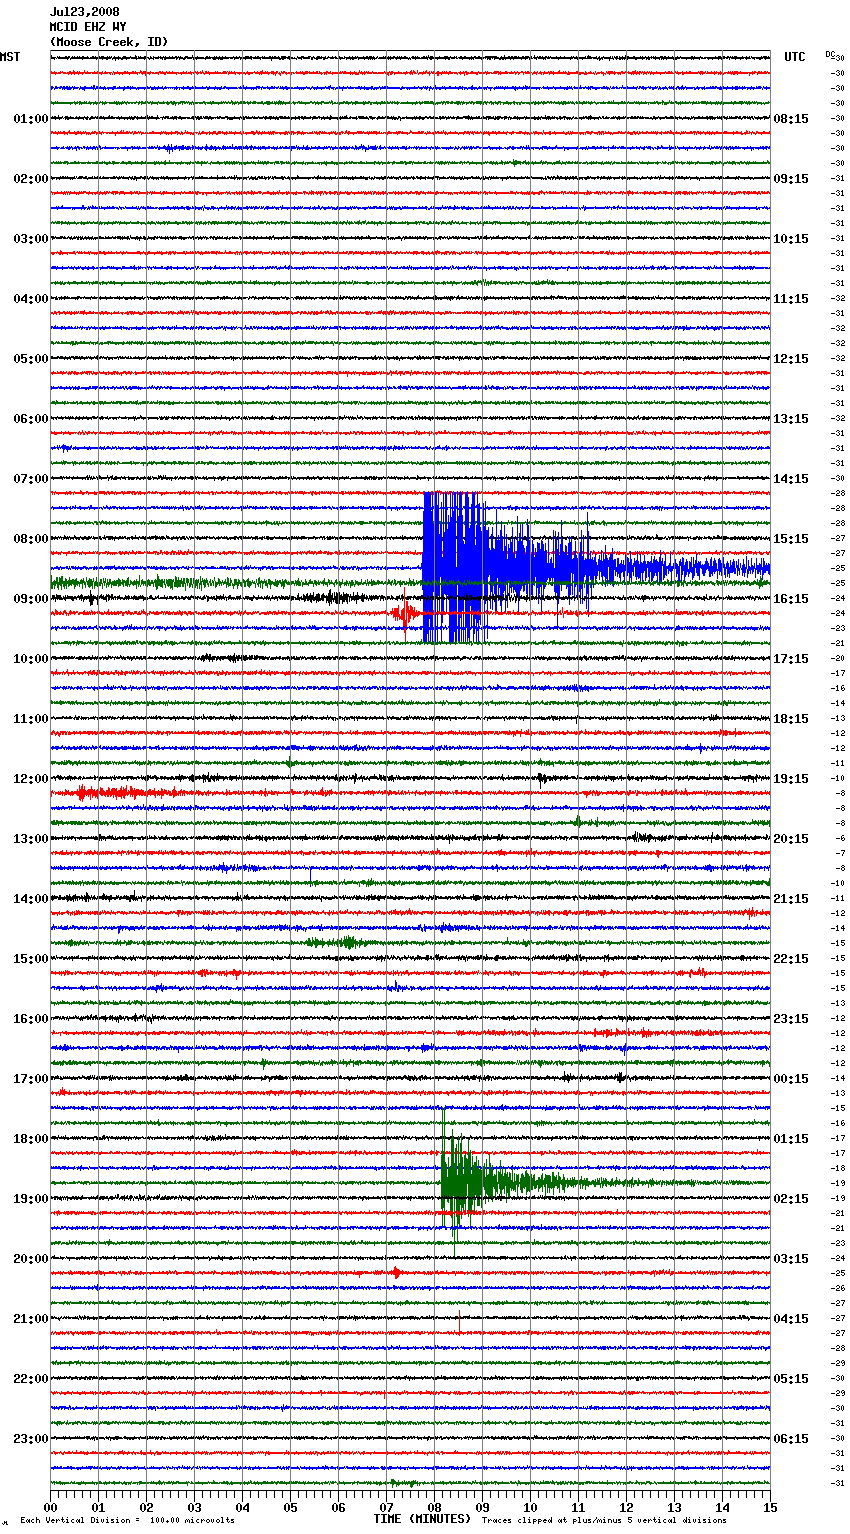The width and height of the screenshot is (850, 1534).
Task: Click the 'Traces clipped at plus/minus 5 vertical divisions' note
Action: (x=604, y=1521)
